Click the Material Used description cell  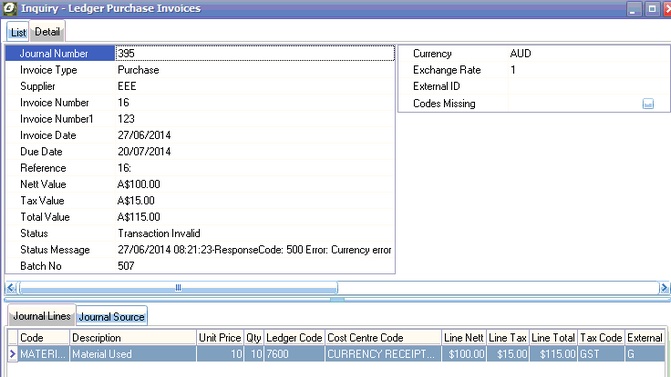[133, 354]
